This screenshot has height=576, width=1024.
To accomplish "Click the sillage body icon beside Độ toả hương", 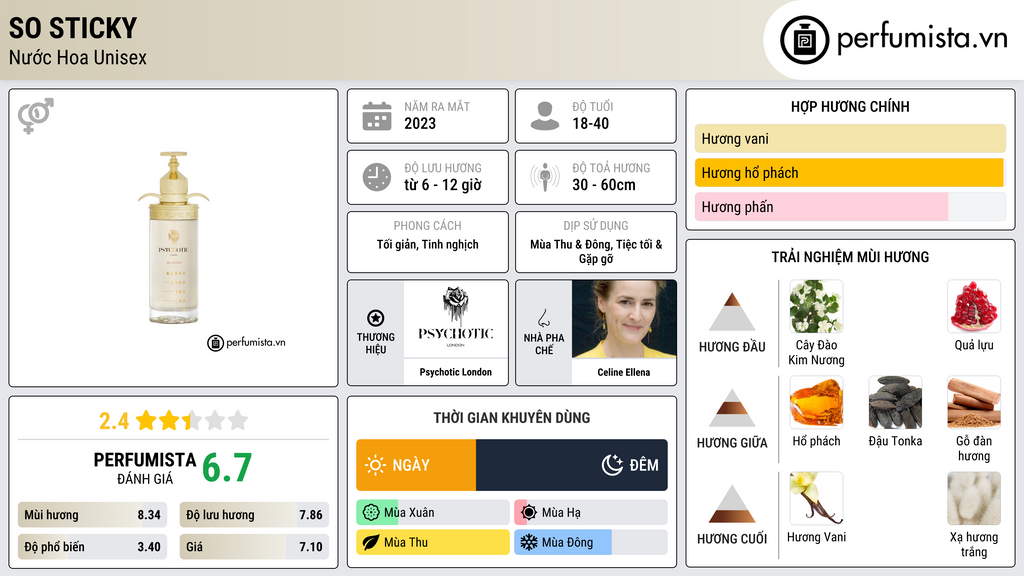I will (x=545, y=177).
